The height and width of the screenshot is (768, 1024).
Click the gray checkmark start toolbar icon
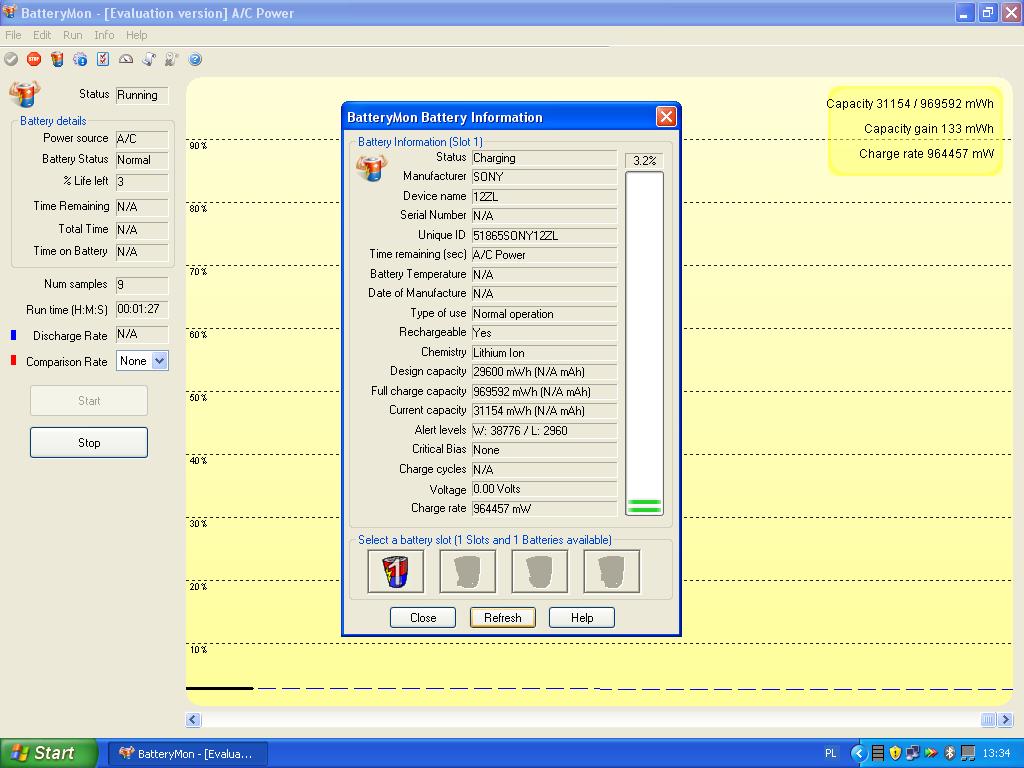pyautogui.click(x=11, y=59)
